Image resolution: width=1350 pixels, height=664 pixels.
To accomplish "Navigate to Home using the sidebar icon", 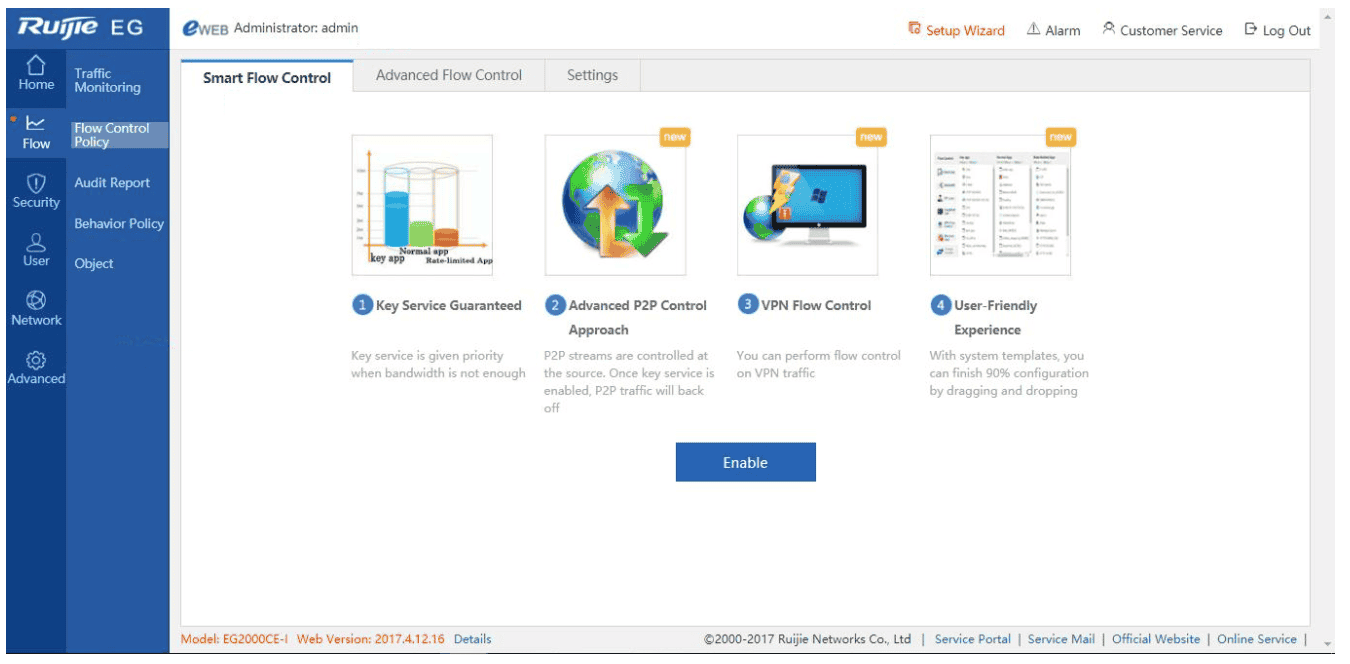I will (36, 71).
